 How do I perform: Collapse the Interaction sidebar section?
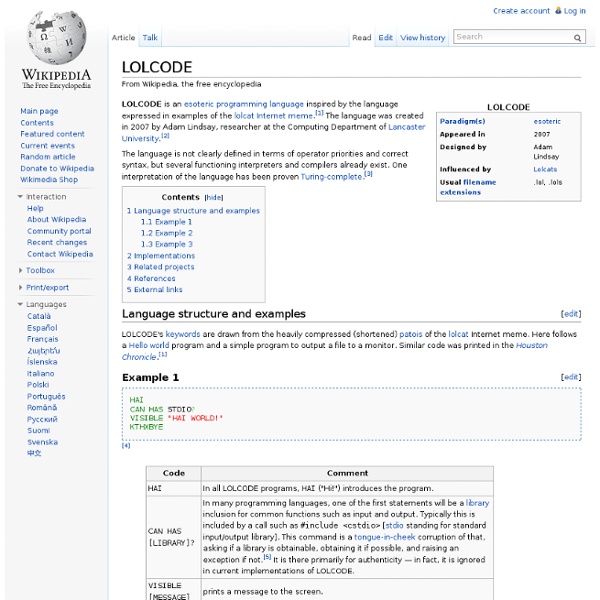pos(20,197)
